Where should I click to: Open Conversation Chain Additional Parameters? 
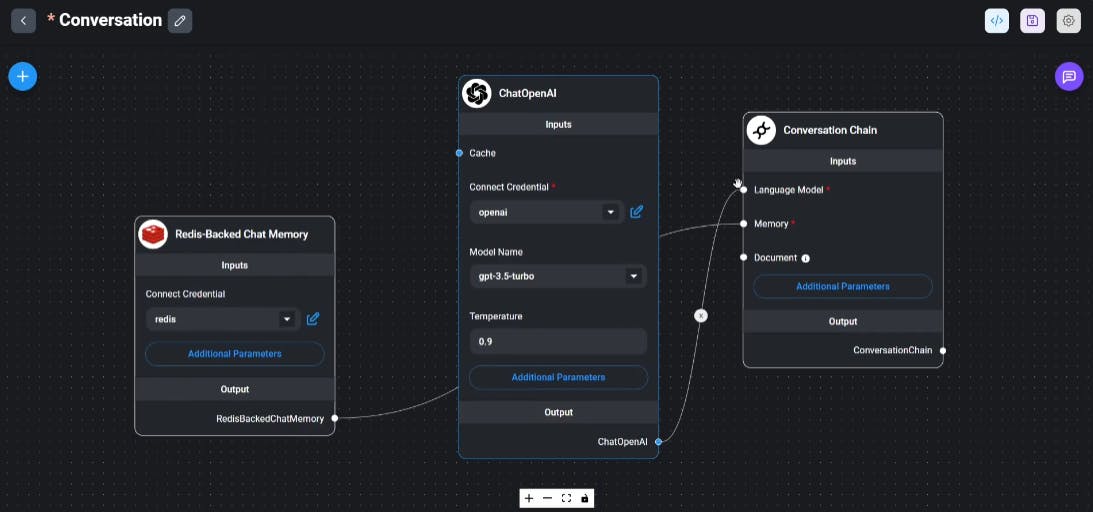coord(842,286)
